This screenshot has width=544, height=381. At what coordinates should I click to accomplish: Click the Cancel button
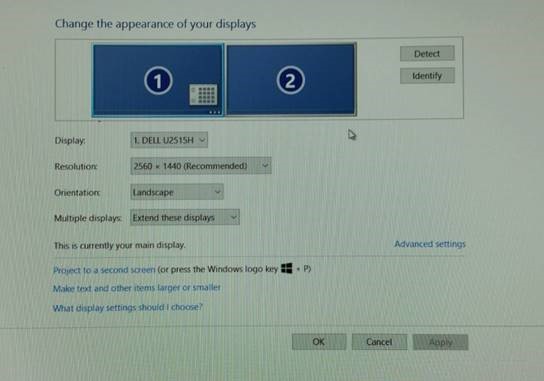point(379,342)
